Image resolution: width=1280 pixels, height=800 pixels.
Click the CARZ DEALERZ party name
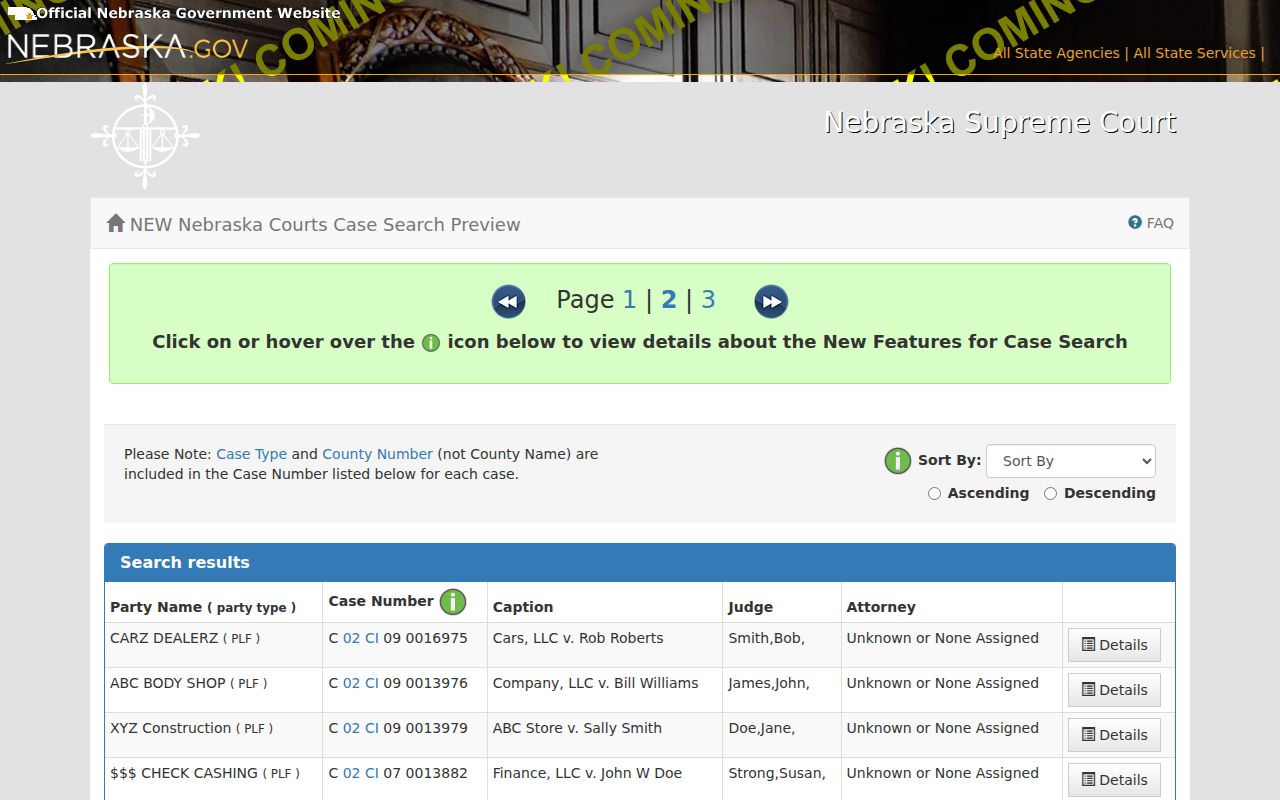coord(164,638)
